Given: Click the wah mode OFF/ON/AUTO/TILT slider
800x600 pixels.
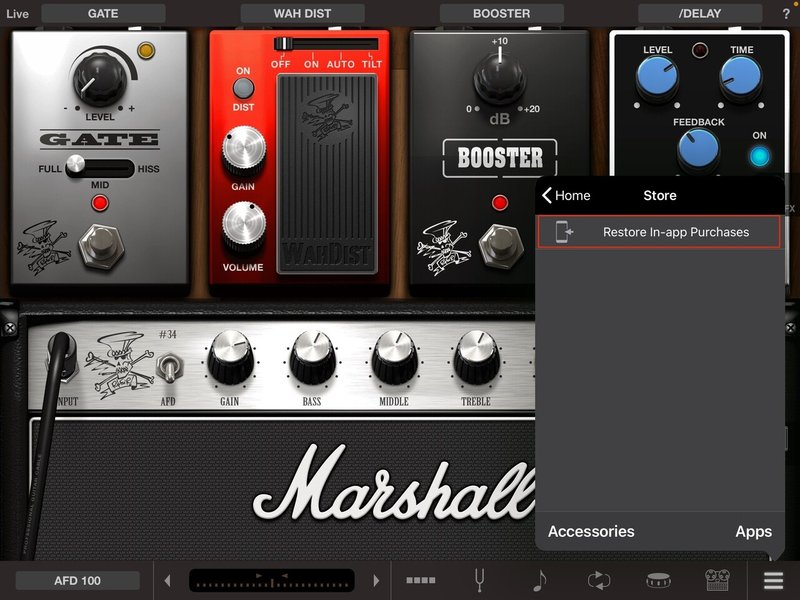Looking at the screenshot, I should [326, 44].
